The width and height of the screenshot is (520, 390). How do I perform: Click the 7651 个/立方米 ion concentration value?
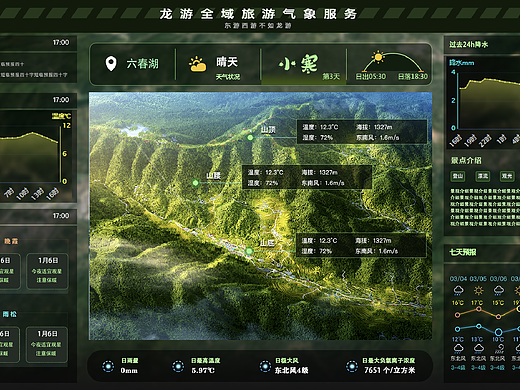coord(389,370)
